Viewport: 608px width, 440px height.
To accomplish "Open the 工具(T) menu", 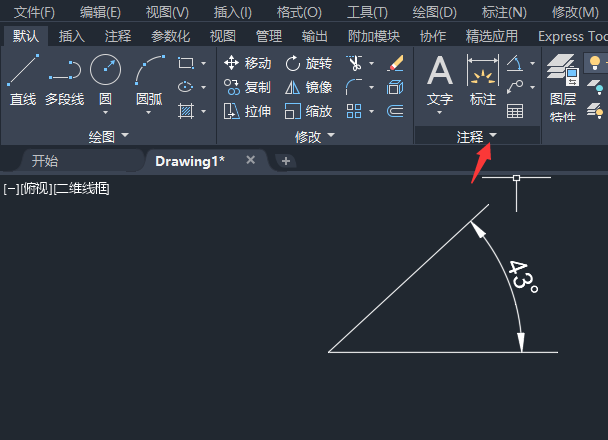I will tap(367, 12).
